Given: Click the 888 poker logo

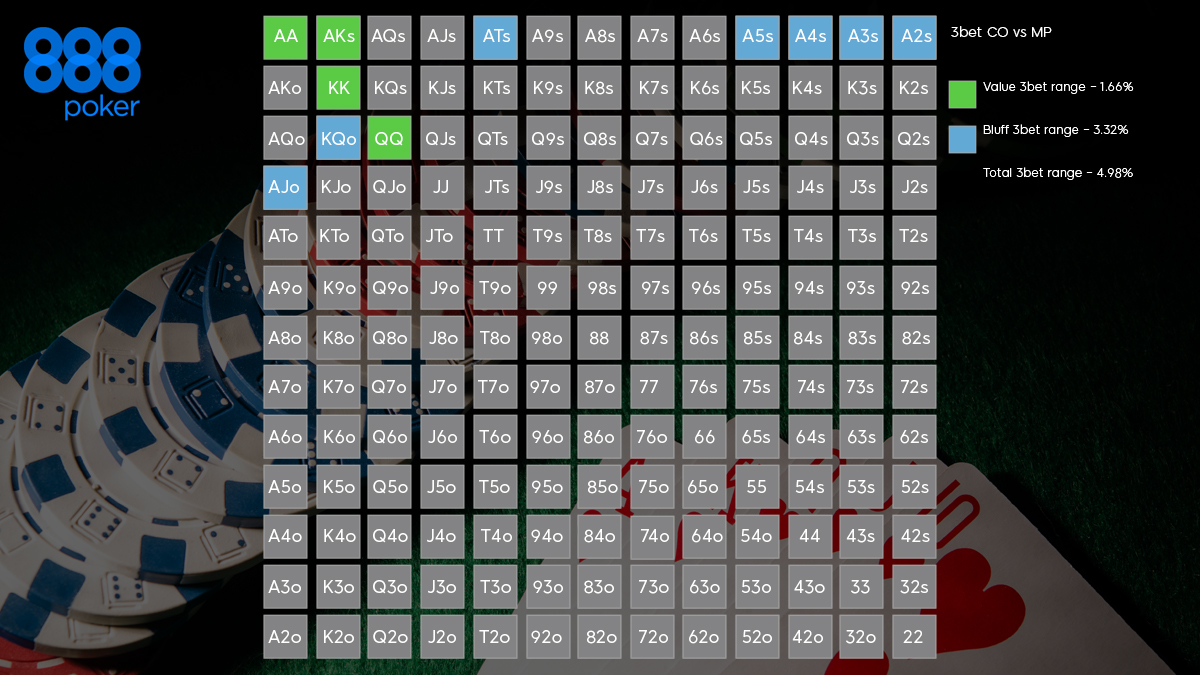Looking at the screenshot, I should [82, 73].
